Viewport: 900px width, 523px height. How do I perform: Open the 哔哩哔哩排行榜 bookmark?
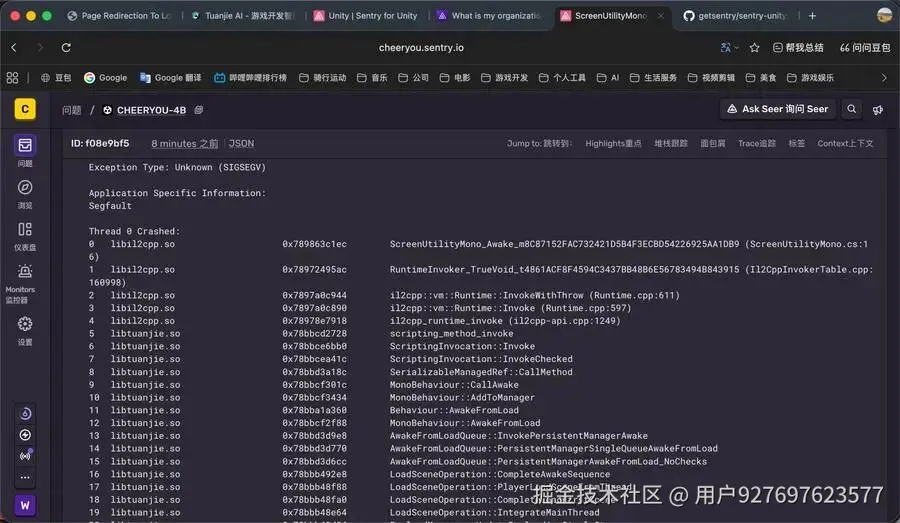click(x=250, y=78)
